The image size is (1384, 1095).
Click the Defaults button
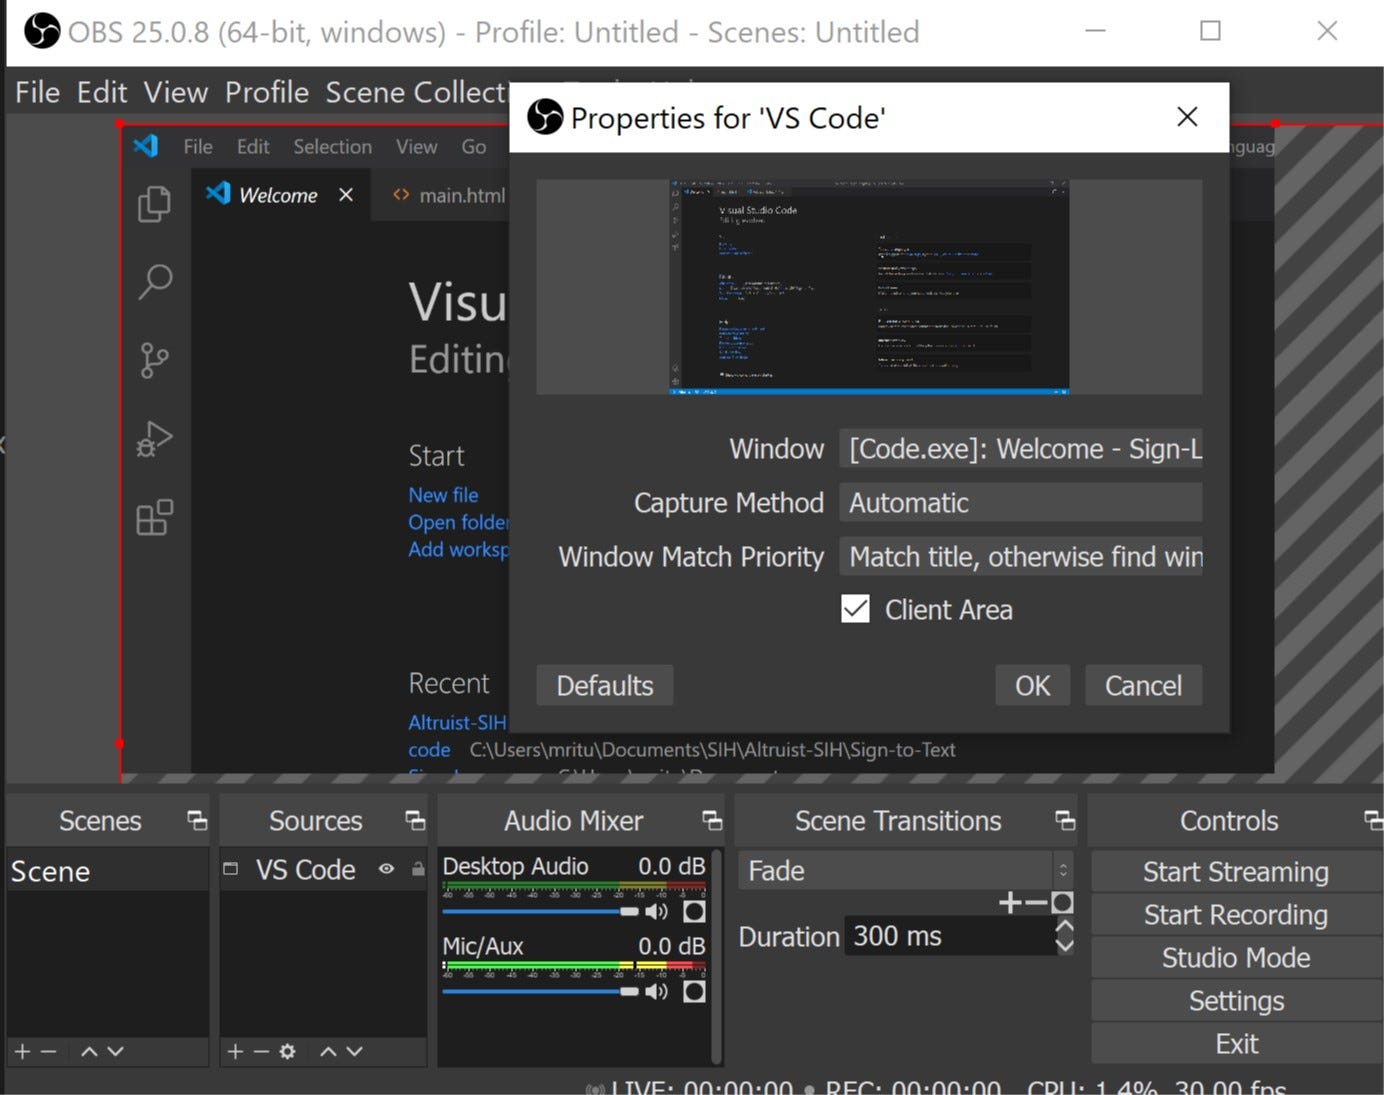(x=605, y=685)
